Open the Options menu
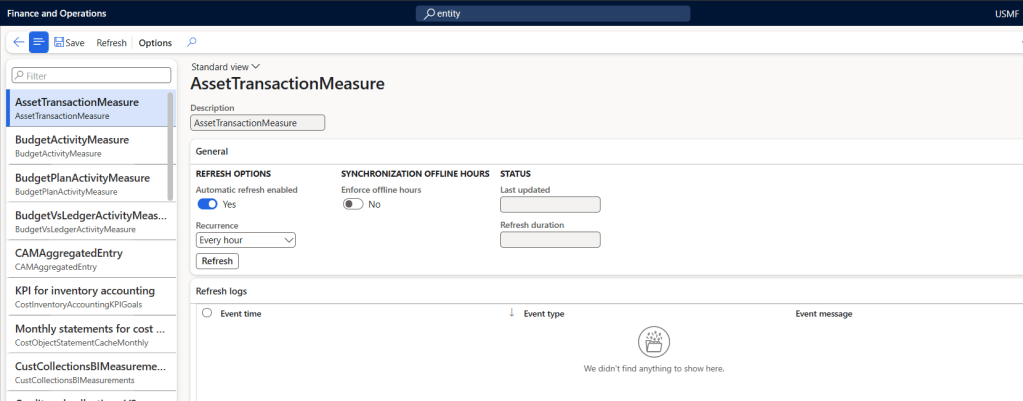This screenshot has height=401, width=1023. click(155, 43)
